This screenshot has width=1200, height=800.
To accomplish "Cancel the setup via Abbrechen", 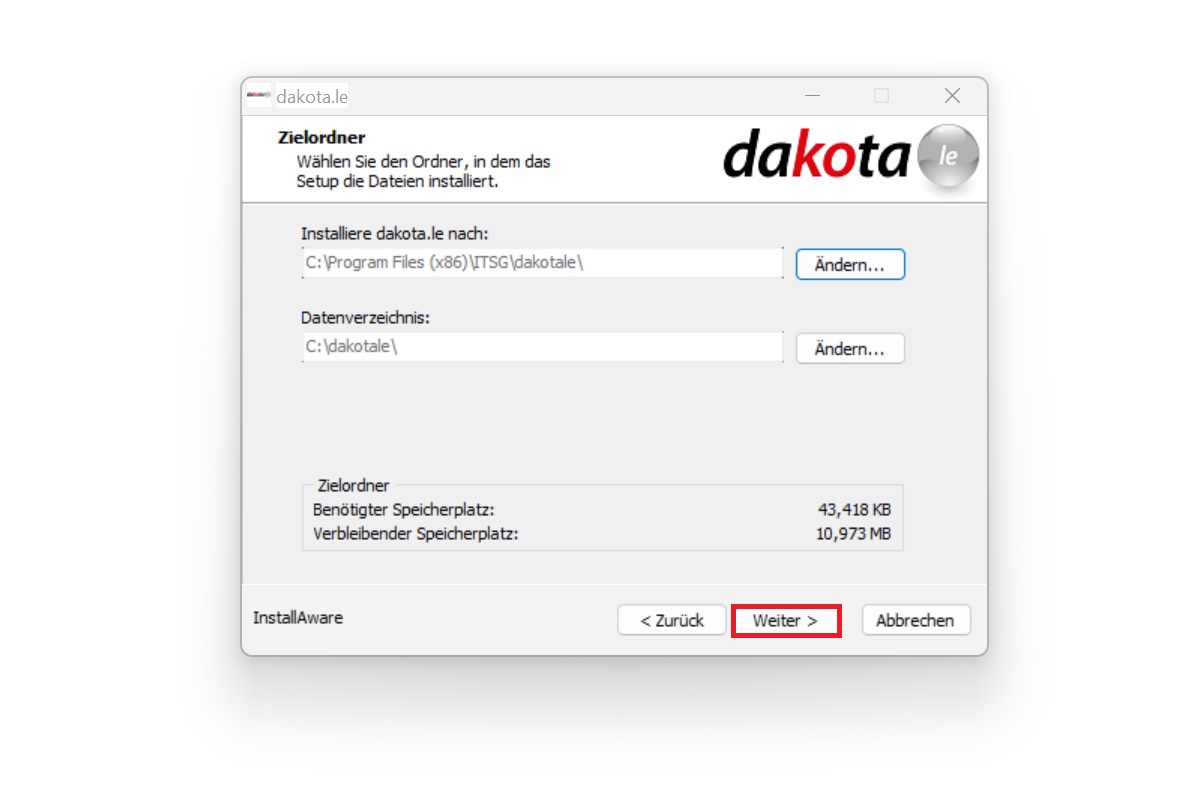I will pos(915,620).
